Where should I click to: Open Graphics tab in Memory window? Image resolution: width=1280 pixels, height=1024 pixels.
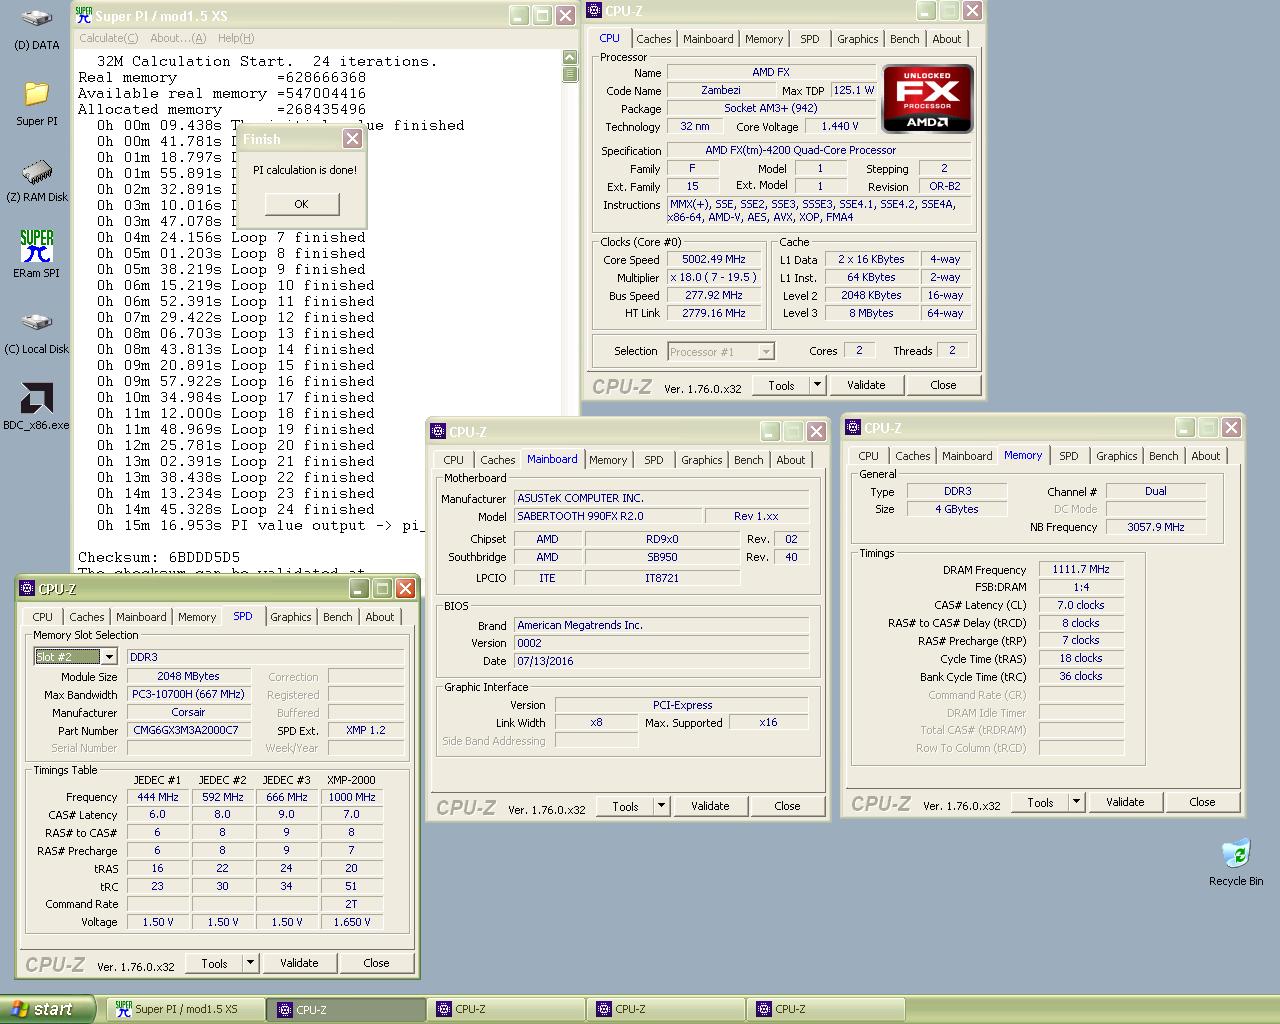pyautogui.click(x=1117, y=456)
